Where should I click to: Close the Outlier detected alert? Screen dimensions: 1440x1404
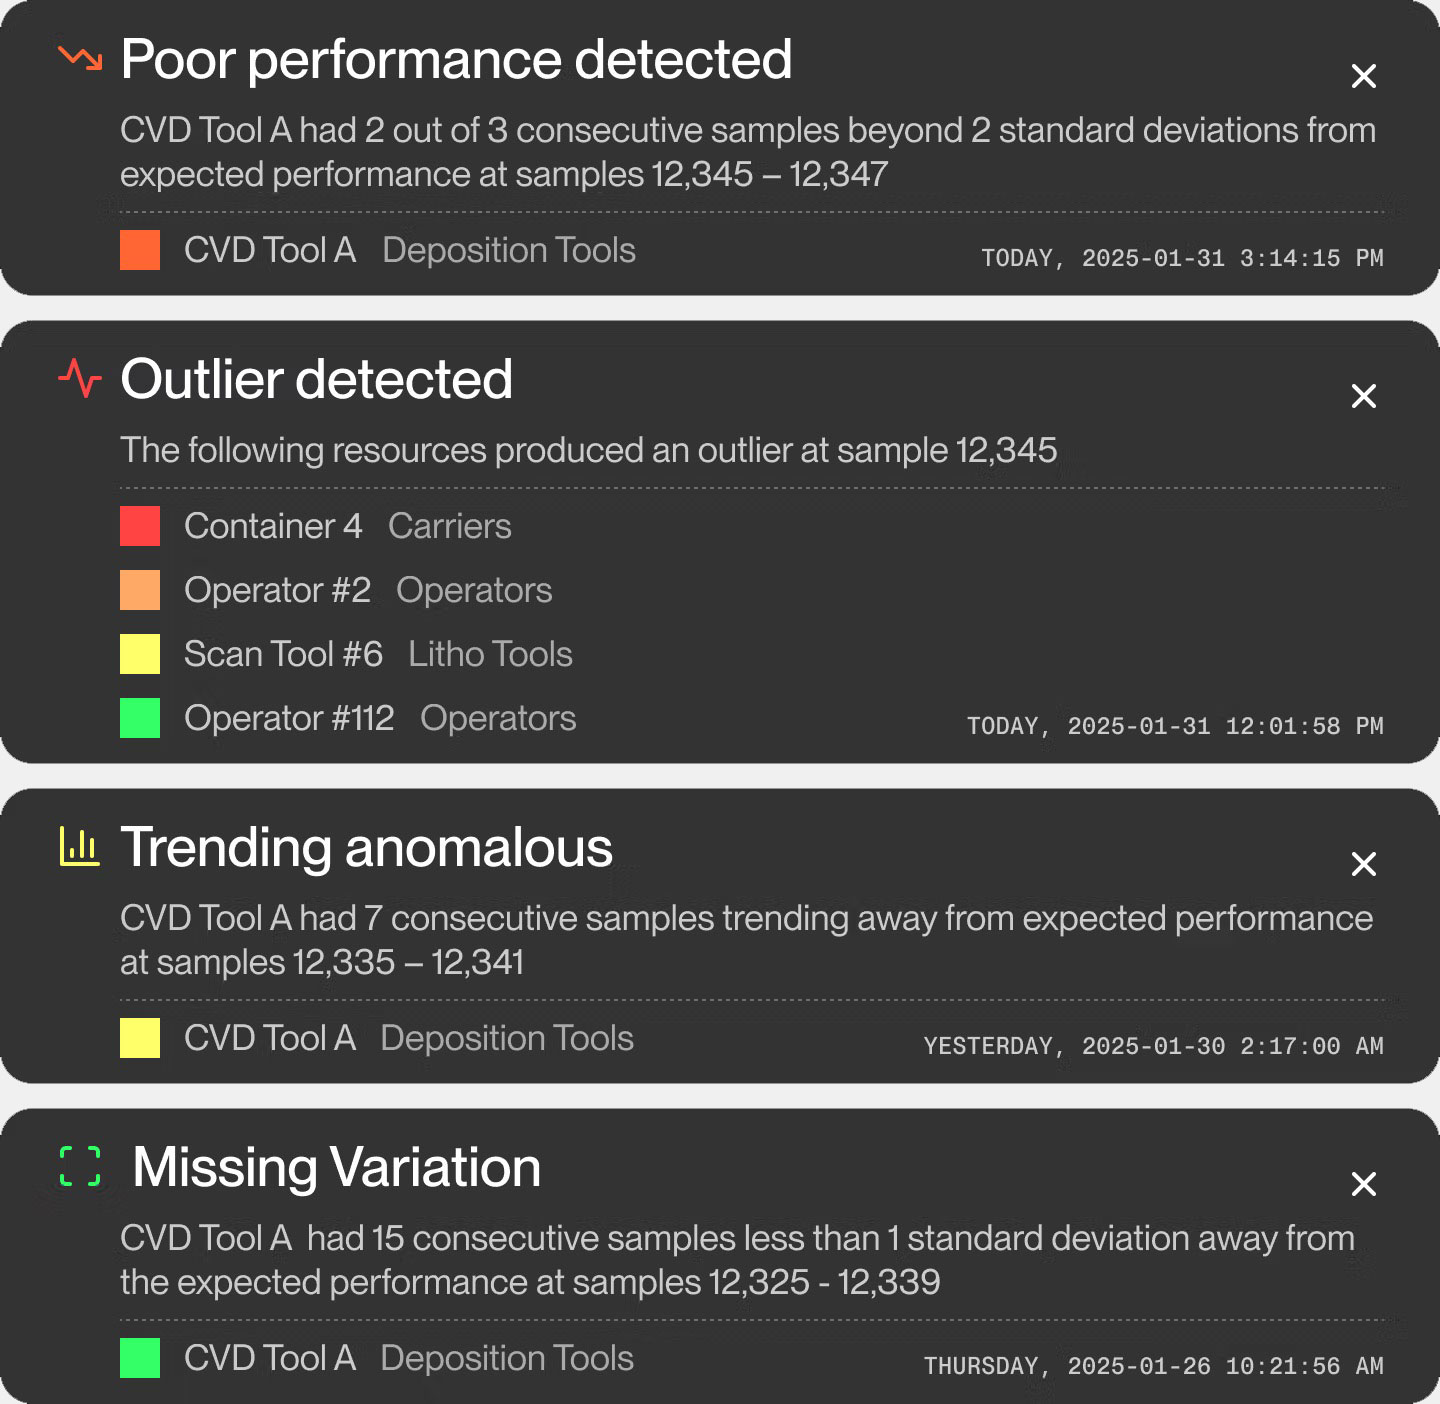point(1364,396)
